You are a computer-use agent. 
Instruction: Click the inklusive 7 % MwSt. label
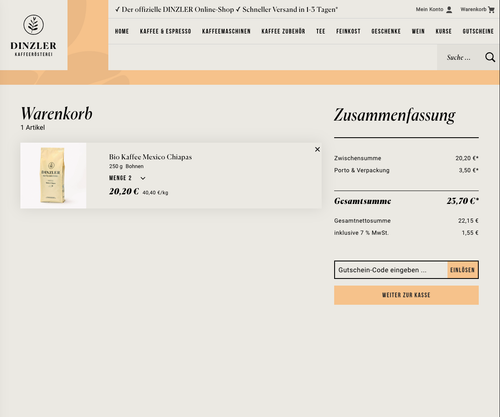(361, 233)
